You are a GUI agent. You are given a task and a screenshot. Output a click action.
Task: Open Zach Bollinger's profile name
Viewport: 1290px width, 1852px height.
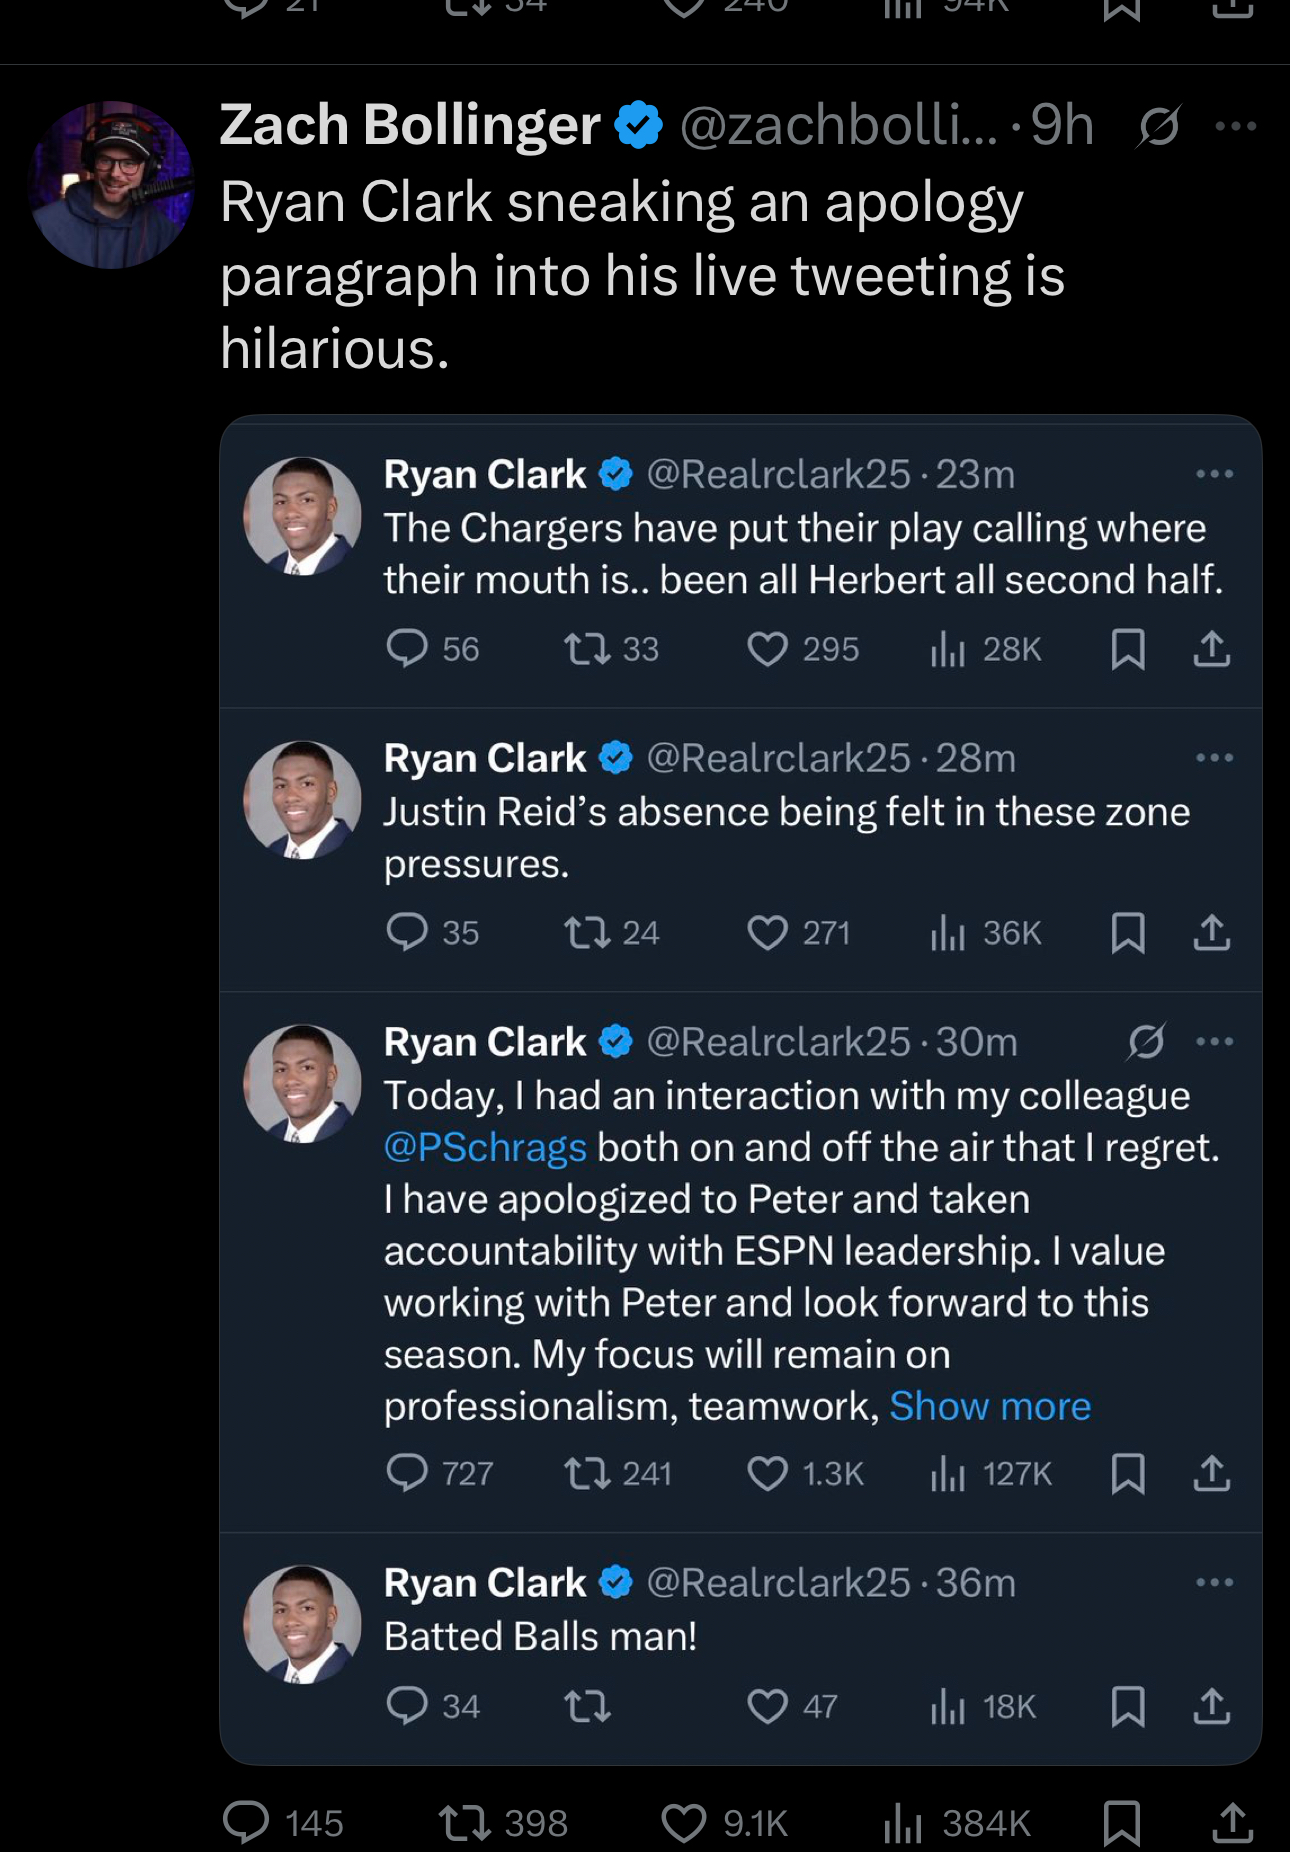[x=410, y=126]
